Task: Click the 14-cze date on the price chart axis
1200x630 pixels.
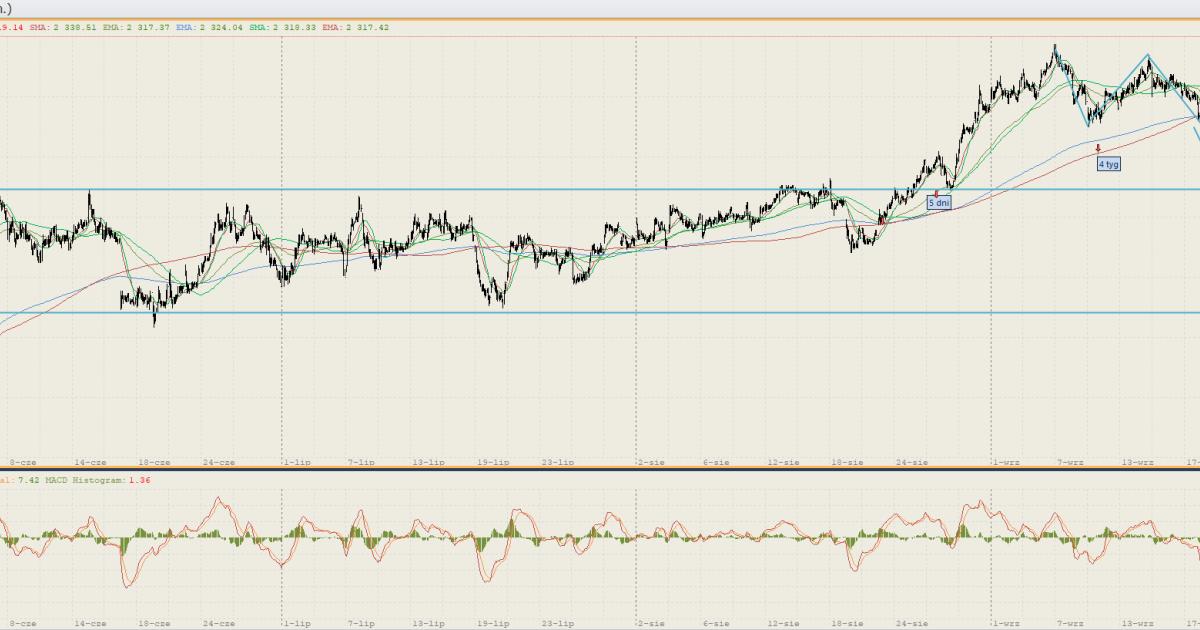Action: tap(92, 463)
